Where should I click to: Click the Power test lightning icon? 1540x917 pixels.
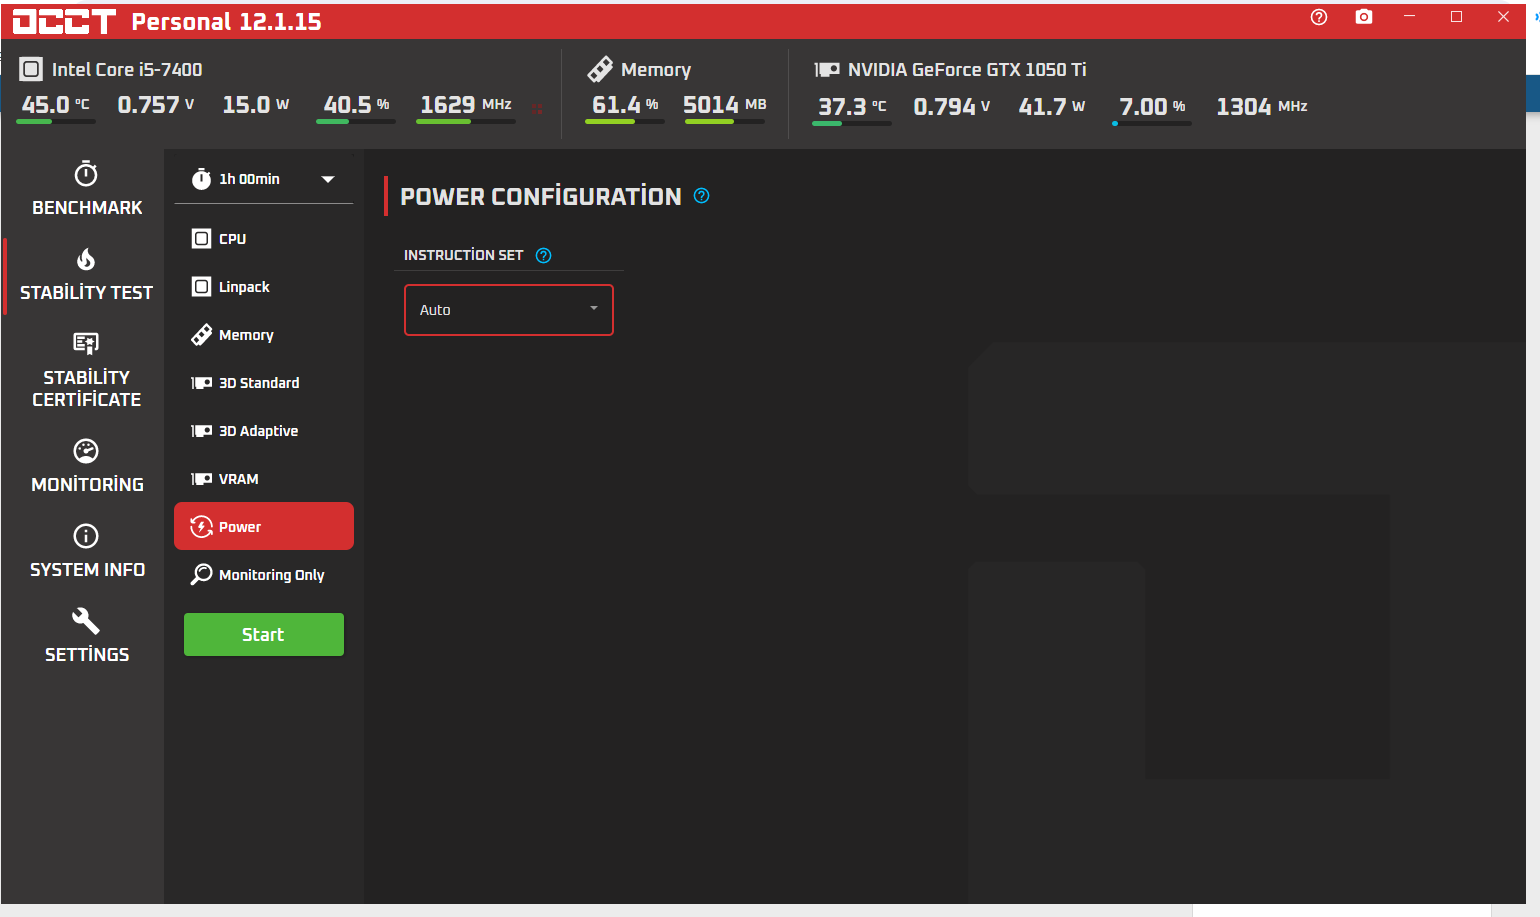[x=201, y=527]
